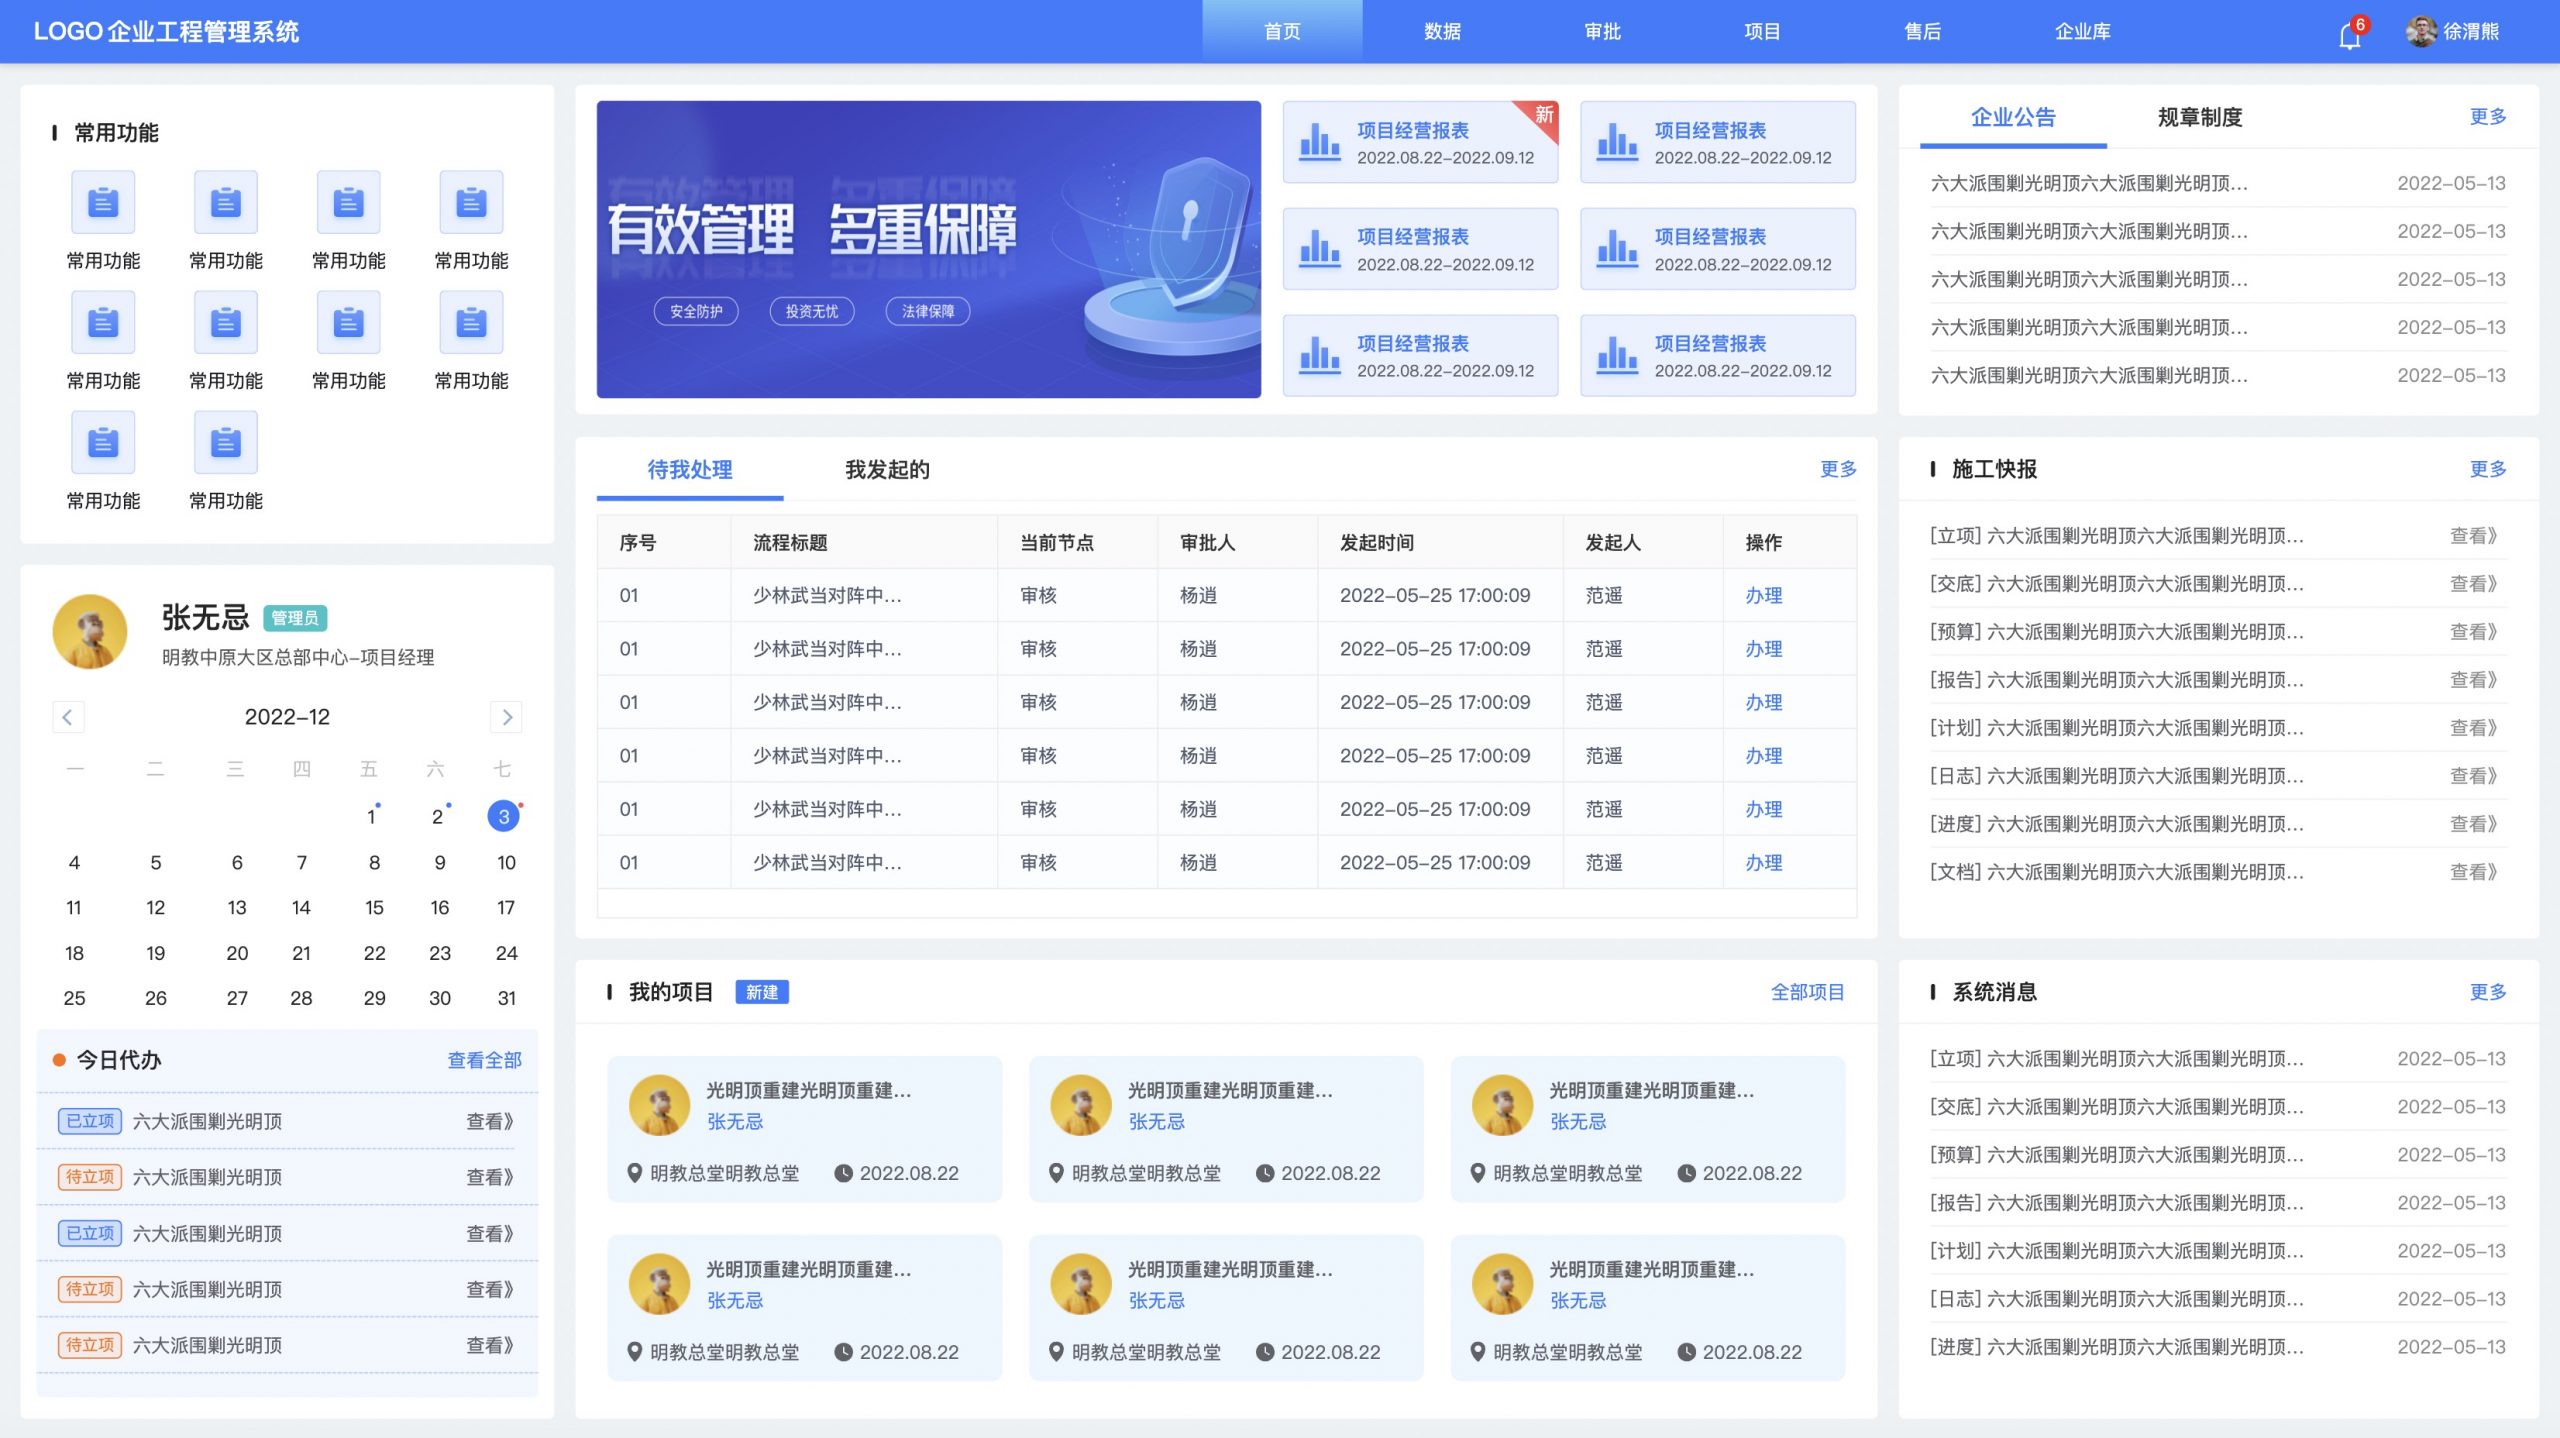Open the notification bell with badge 6
This screenshot has height=1438, width=2560.
[x=2349, y=35]
